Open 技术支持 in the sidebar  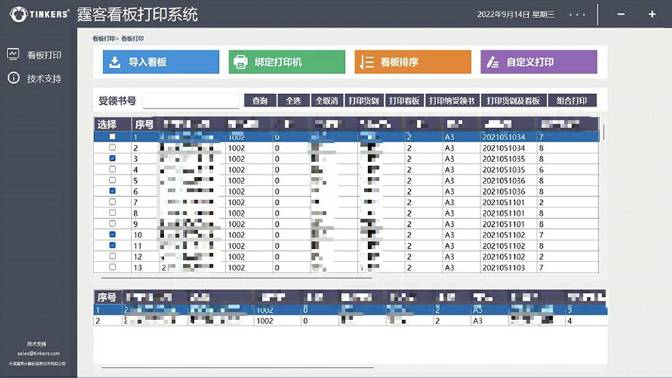point(44,78)
